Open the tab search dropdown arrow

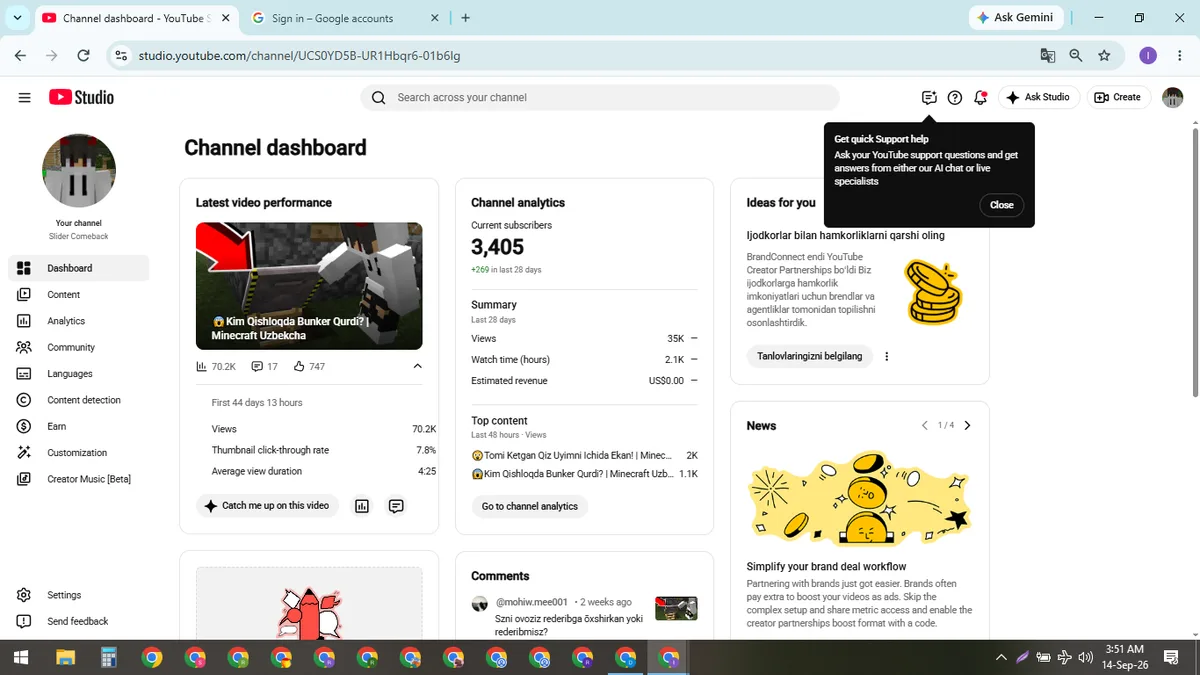click(x=17, y=18)
